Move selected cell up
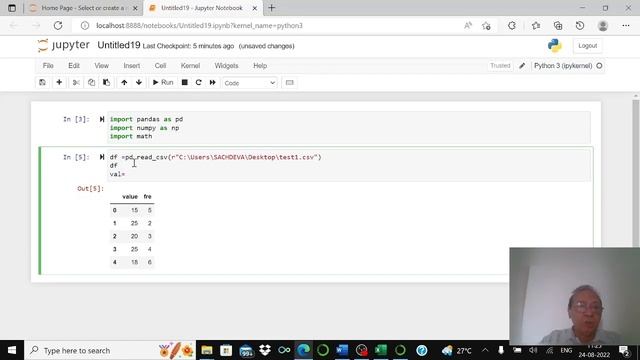 124,82
